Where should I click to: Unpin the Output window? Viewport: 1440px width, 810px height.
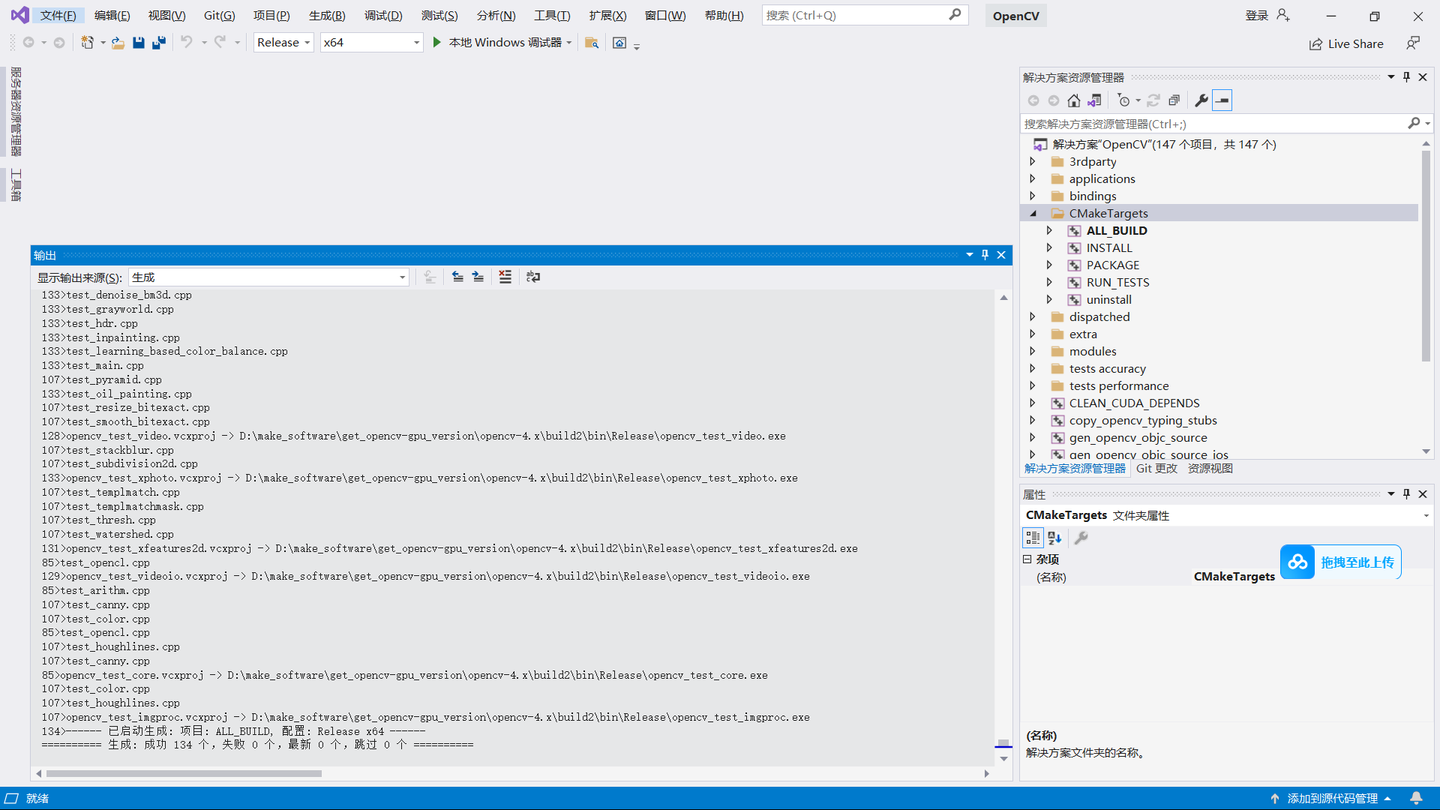[984, 254]
